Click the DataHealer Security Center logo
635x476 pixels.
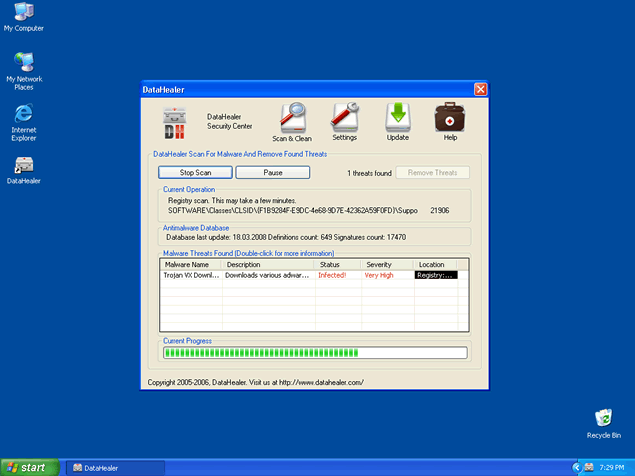point(176,122)
